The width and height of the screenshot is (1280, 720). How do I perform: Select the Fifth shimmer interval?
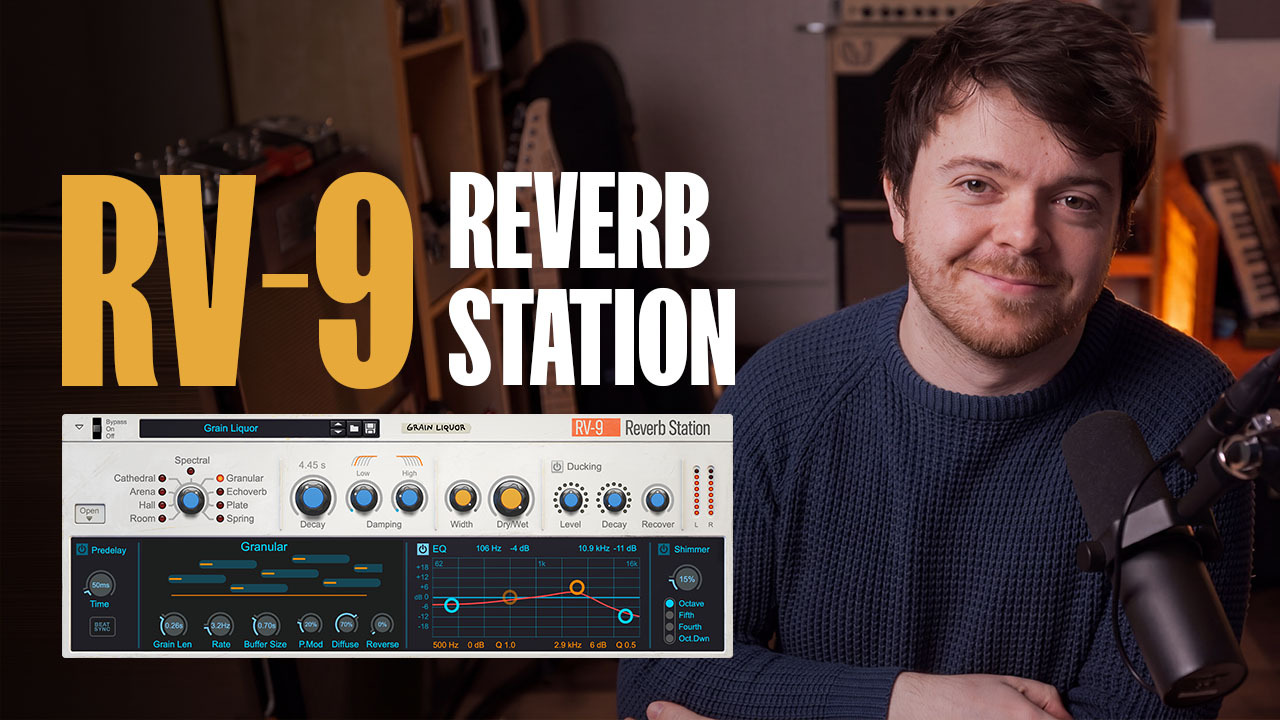pos(670,615)
